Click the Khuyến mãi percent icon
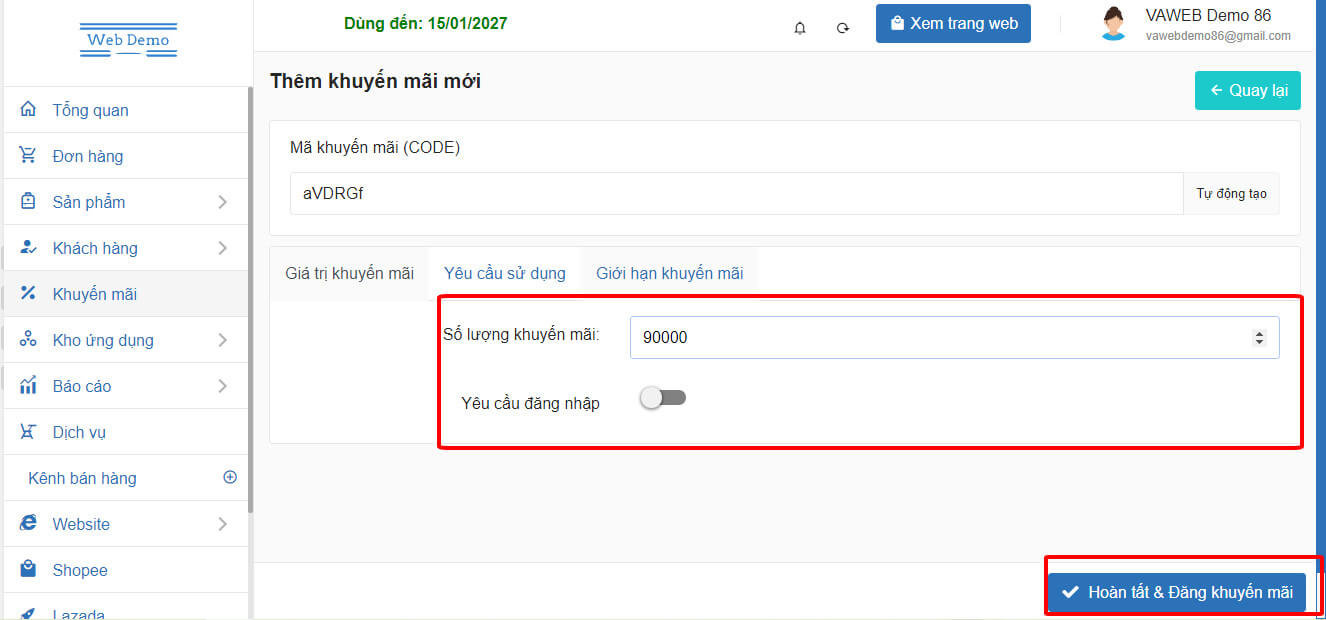 tap(28, 294)
